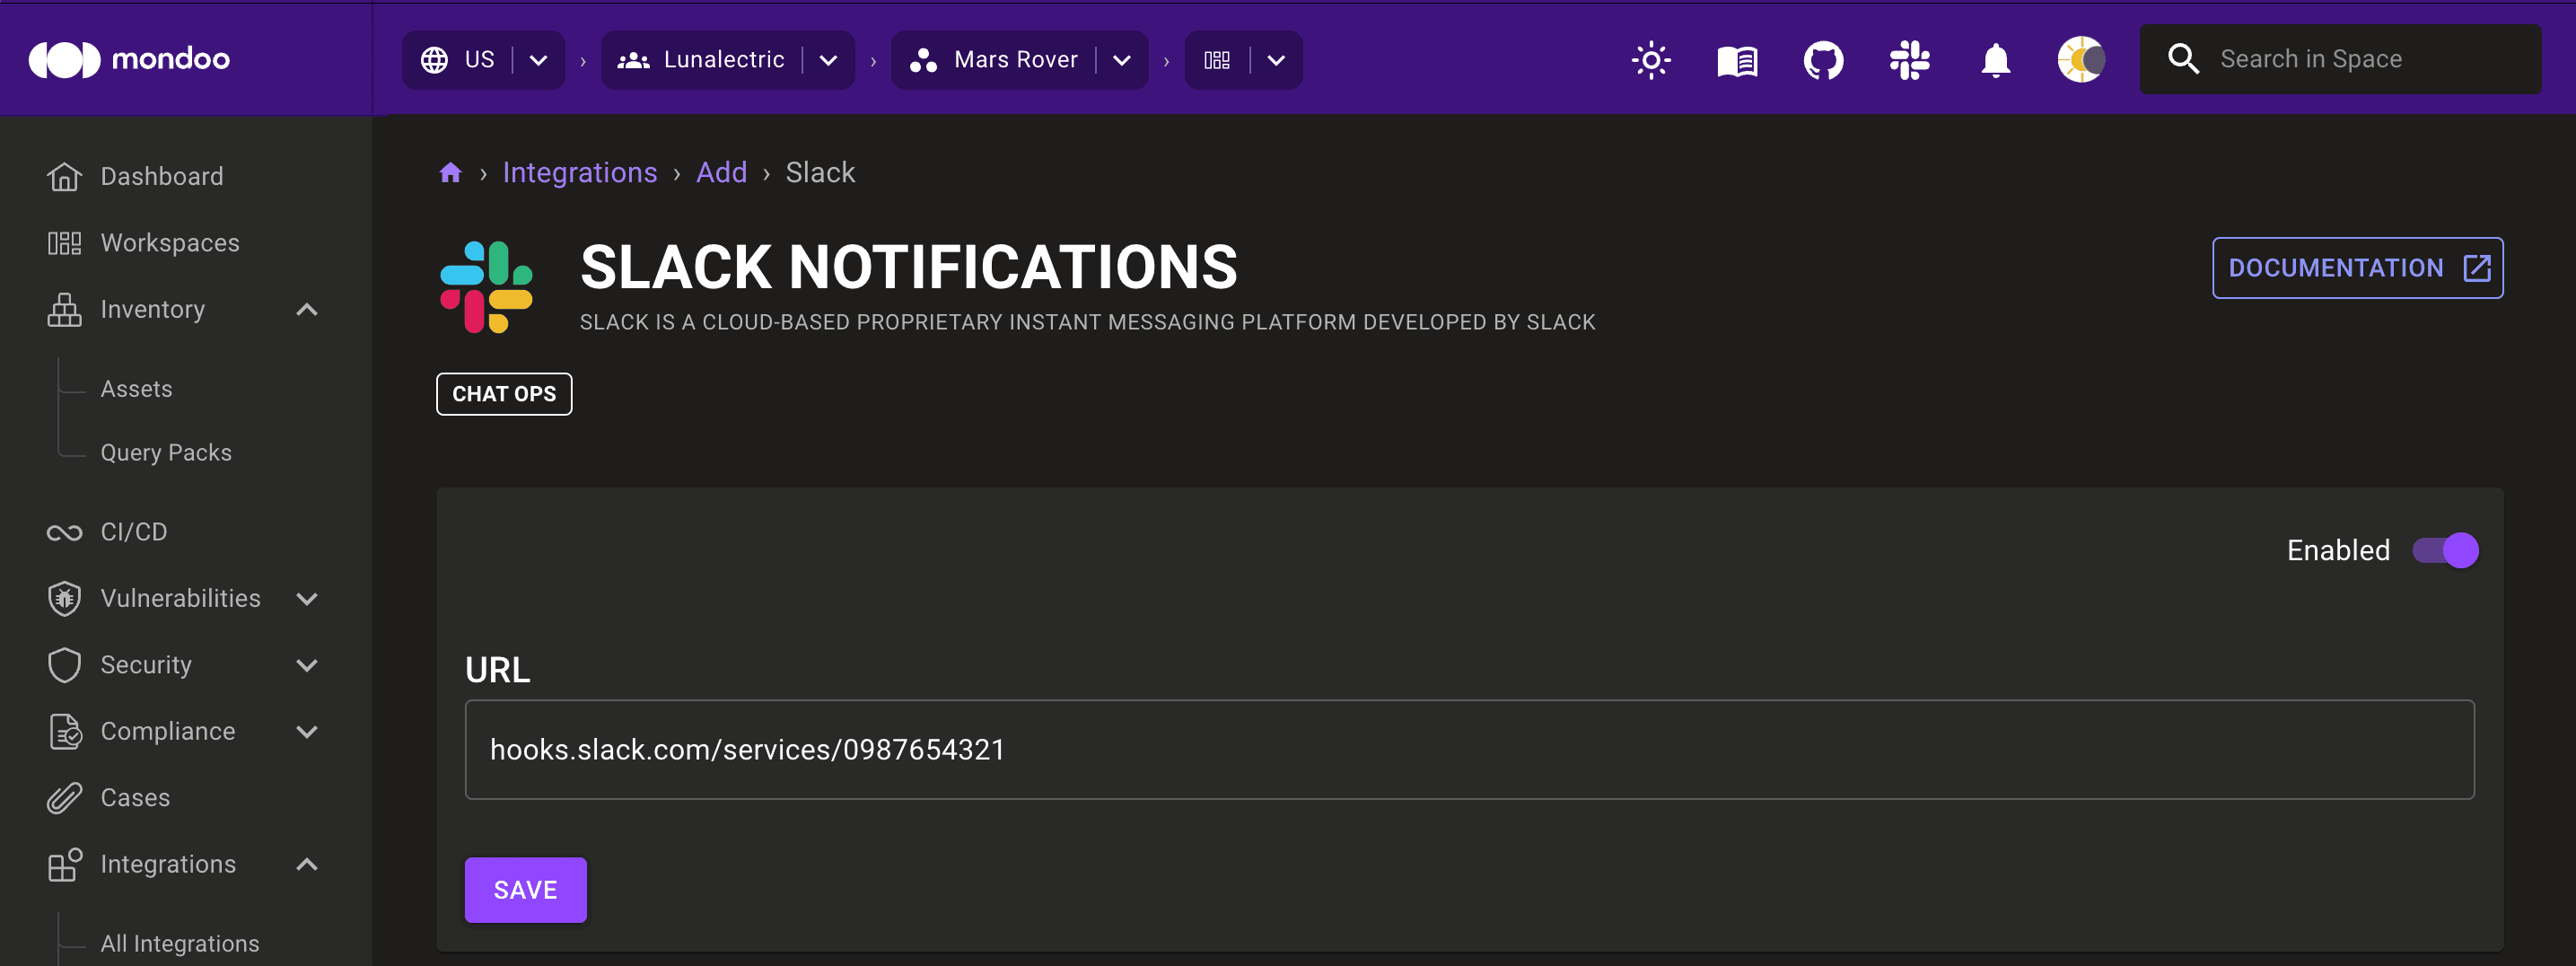
Task: Collapse the Integrations section in sidebar
Action: tap(307, 864)
